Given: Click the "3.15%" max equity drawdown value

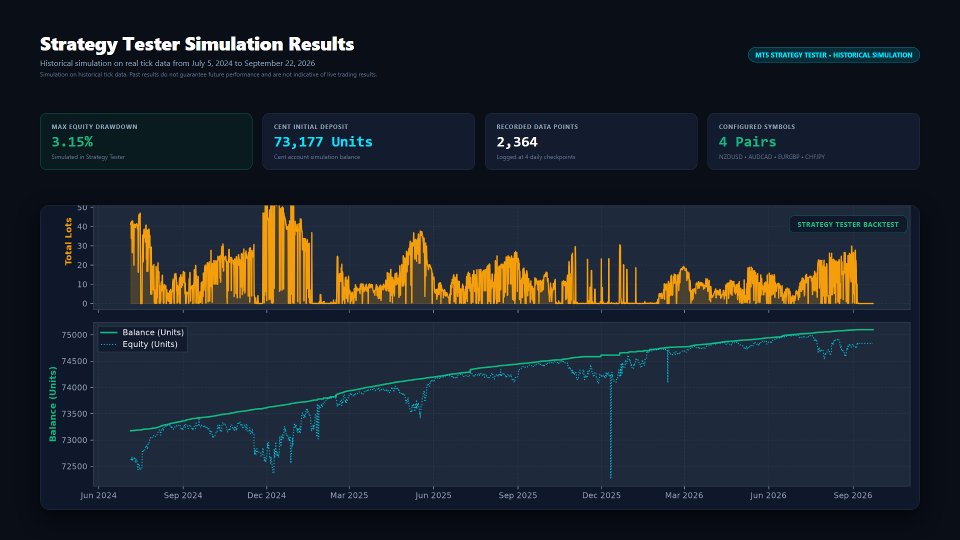Looking at the screenshot, I should 72,142.
